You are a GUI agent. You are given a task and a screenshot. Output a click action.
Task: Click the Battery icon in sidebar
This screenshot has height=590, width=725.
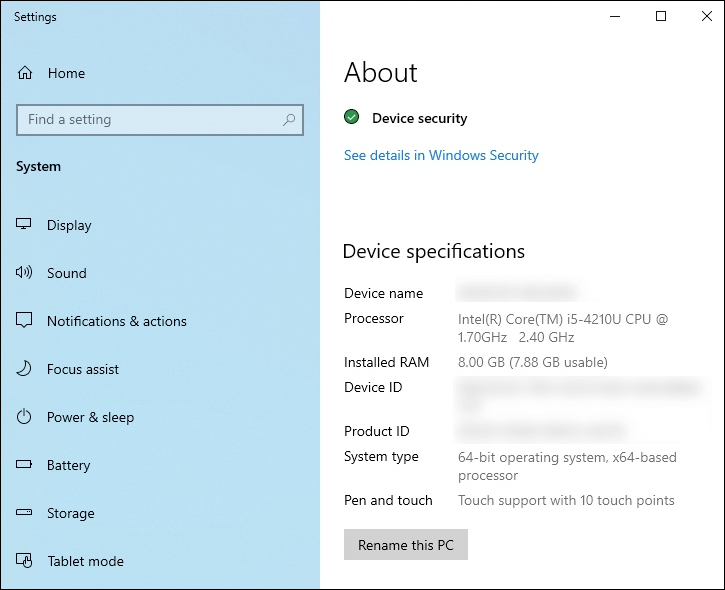point(24,464)
